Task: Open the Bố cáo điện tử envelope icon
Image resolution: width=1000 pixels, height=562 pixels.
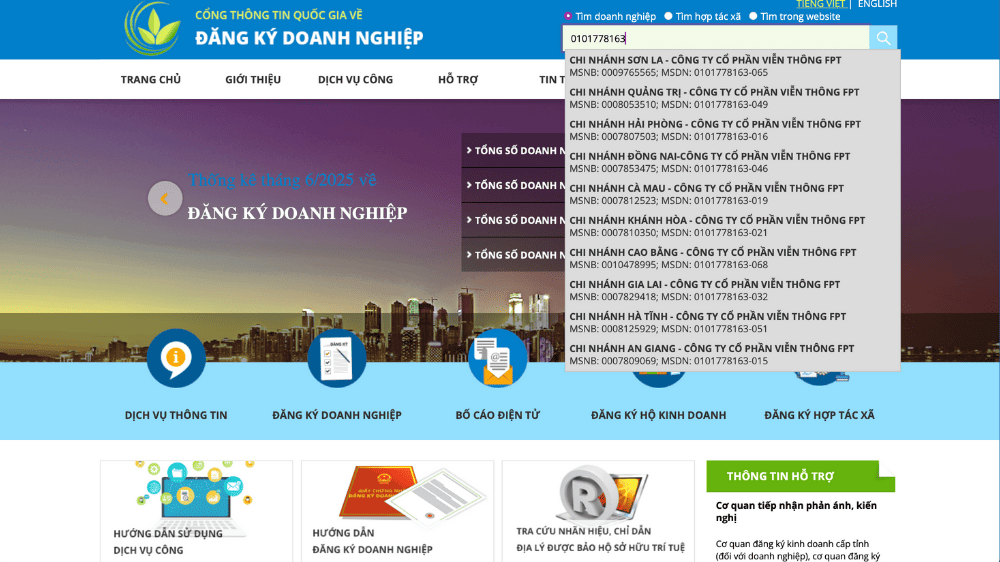Action: tap(497, 358)
